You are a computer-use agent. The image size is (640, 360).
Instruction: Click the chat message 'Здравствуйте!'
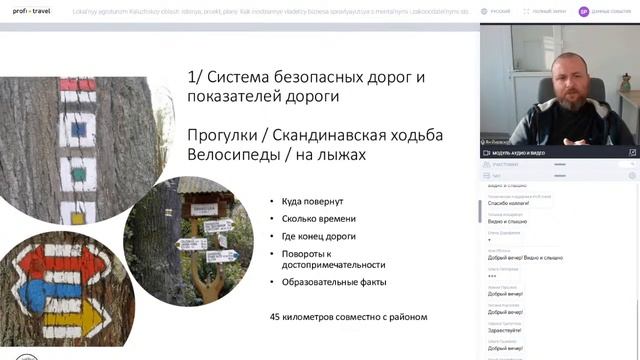click(504, 330)
